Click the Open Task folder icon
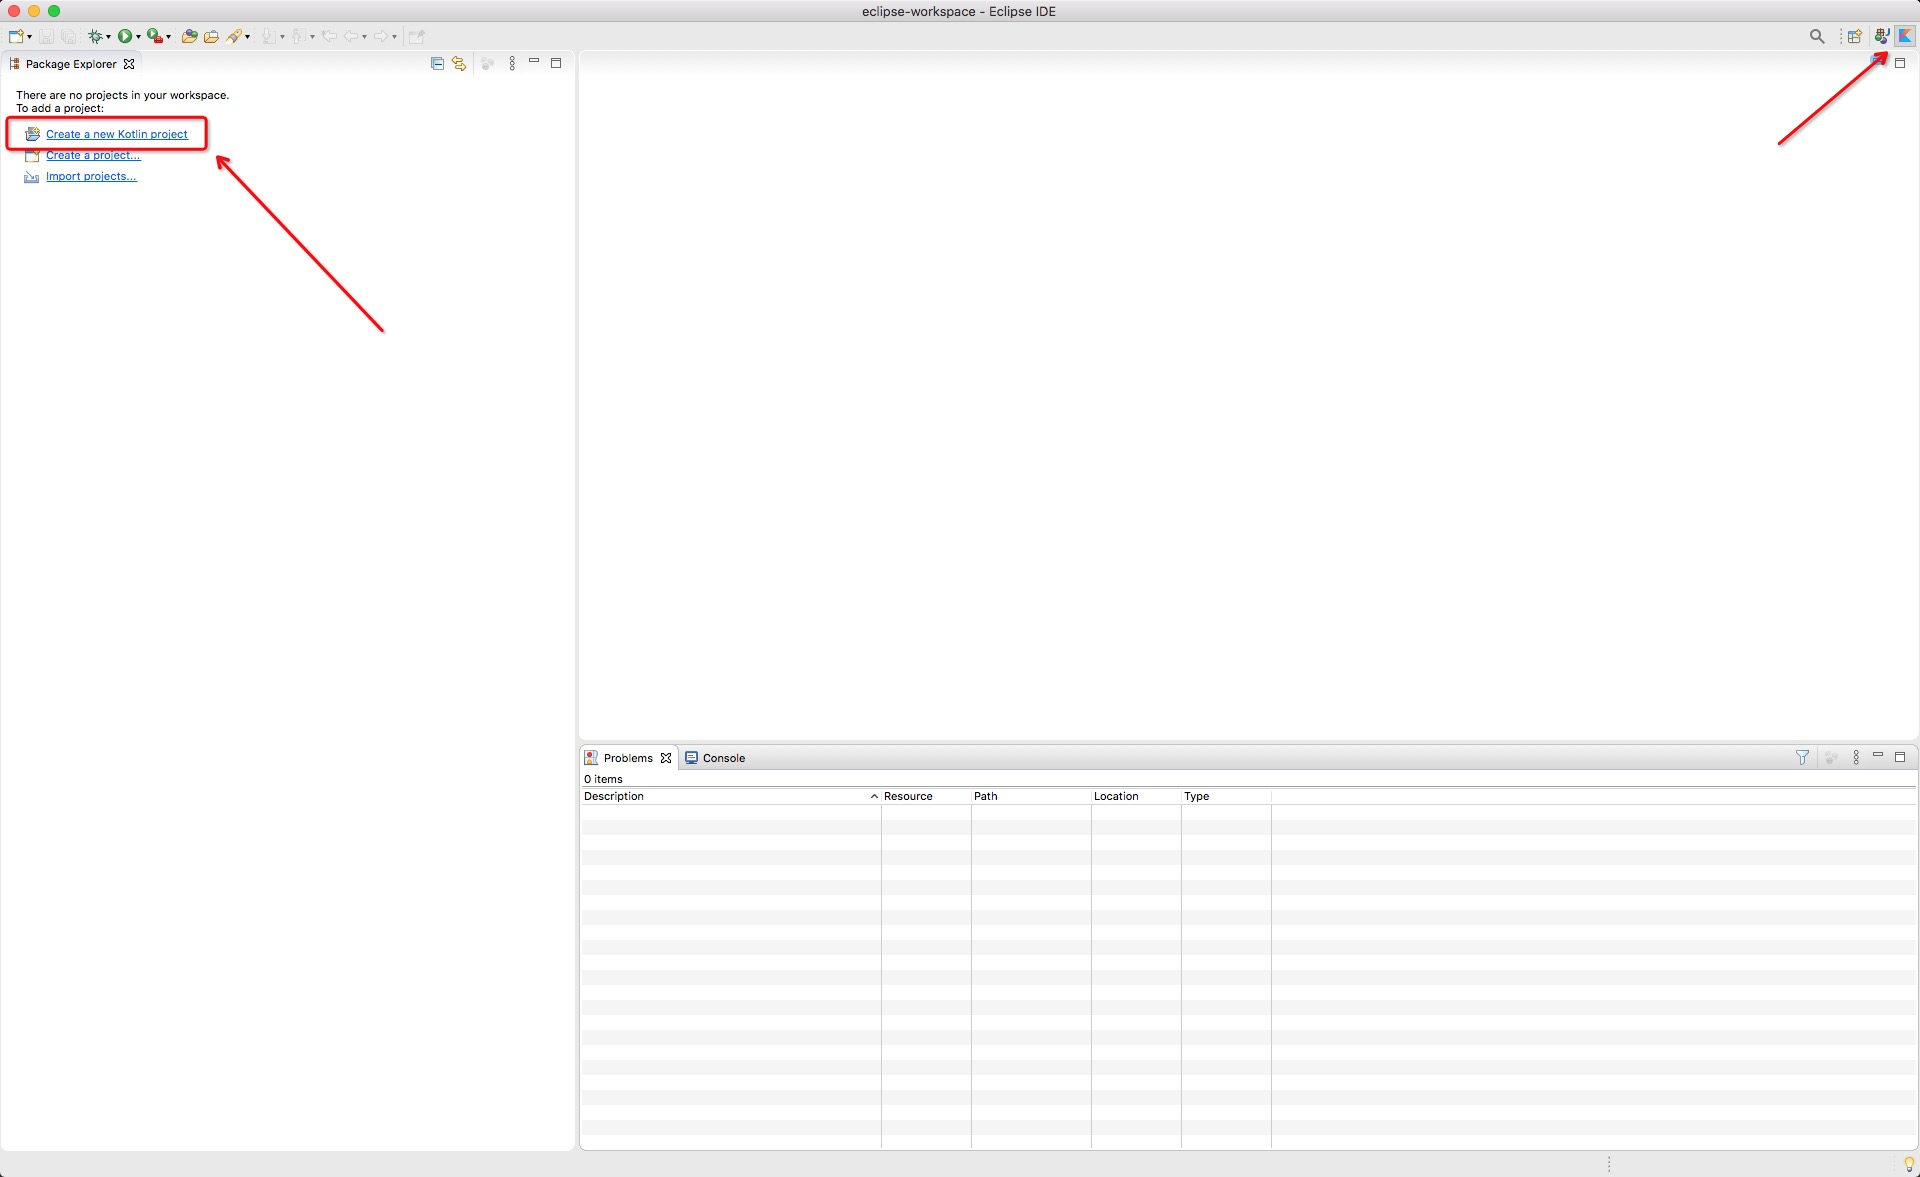Viewport: 1920px width, 1177px height. 211,36
